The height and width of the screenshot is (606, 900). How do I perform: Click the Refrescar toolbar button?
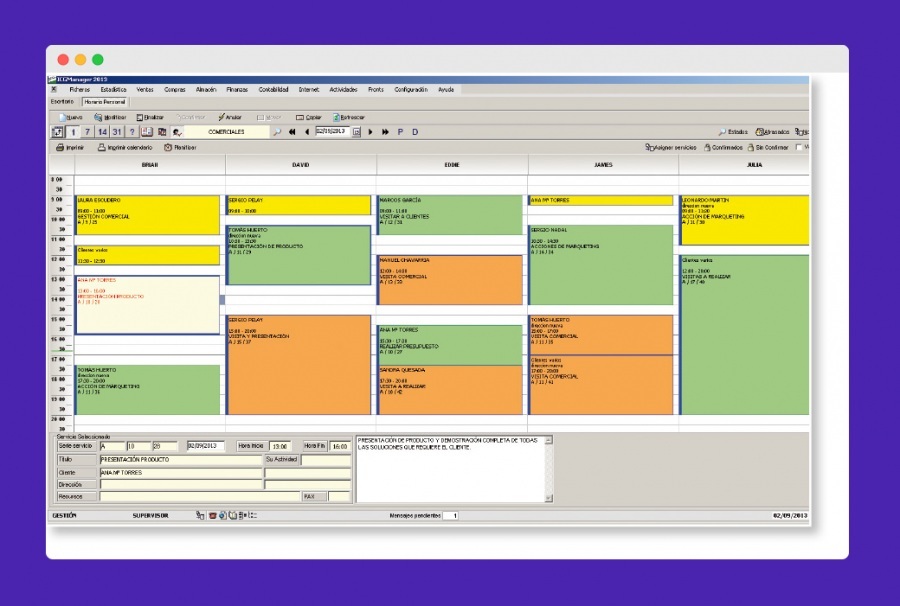[x=348, y=117]
